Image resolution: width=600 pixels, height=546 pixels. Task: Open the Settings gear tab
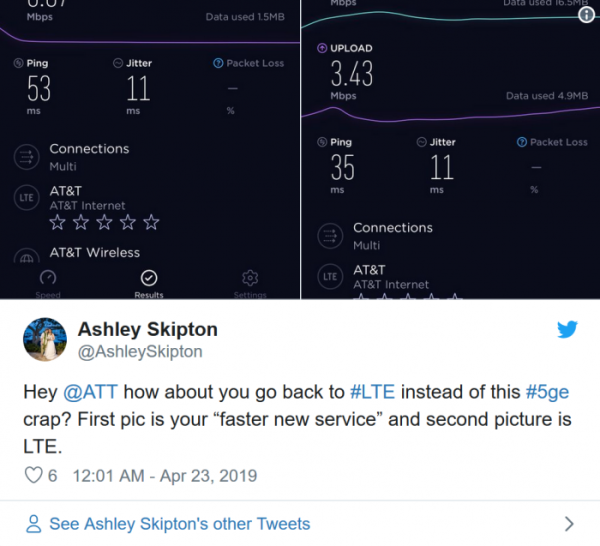coord(250,284)
